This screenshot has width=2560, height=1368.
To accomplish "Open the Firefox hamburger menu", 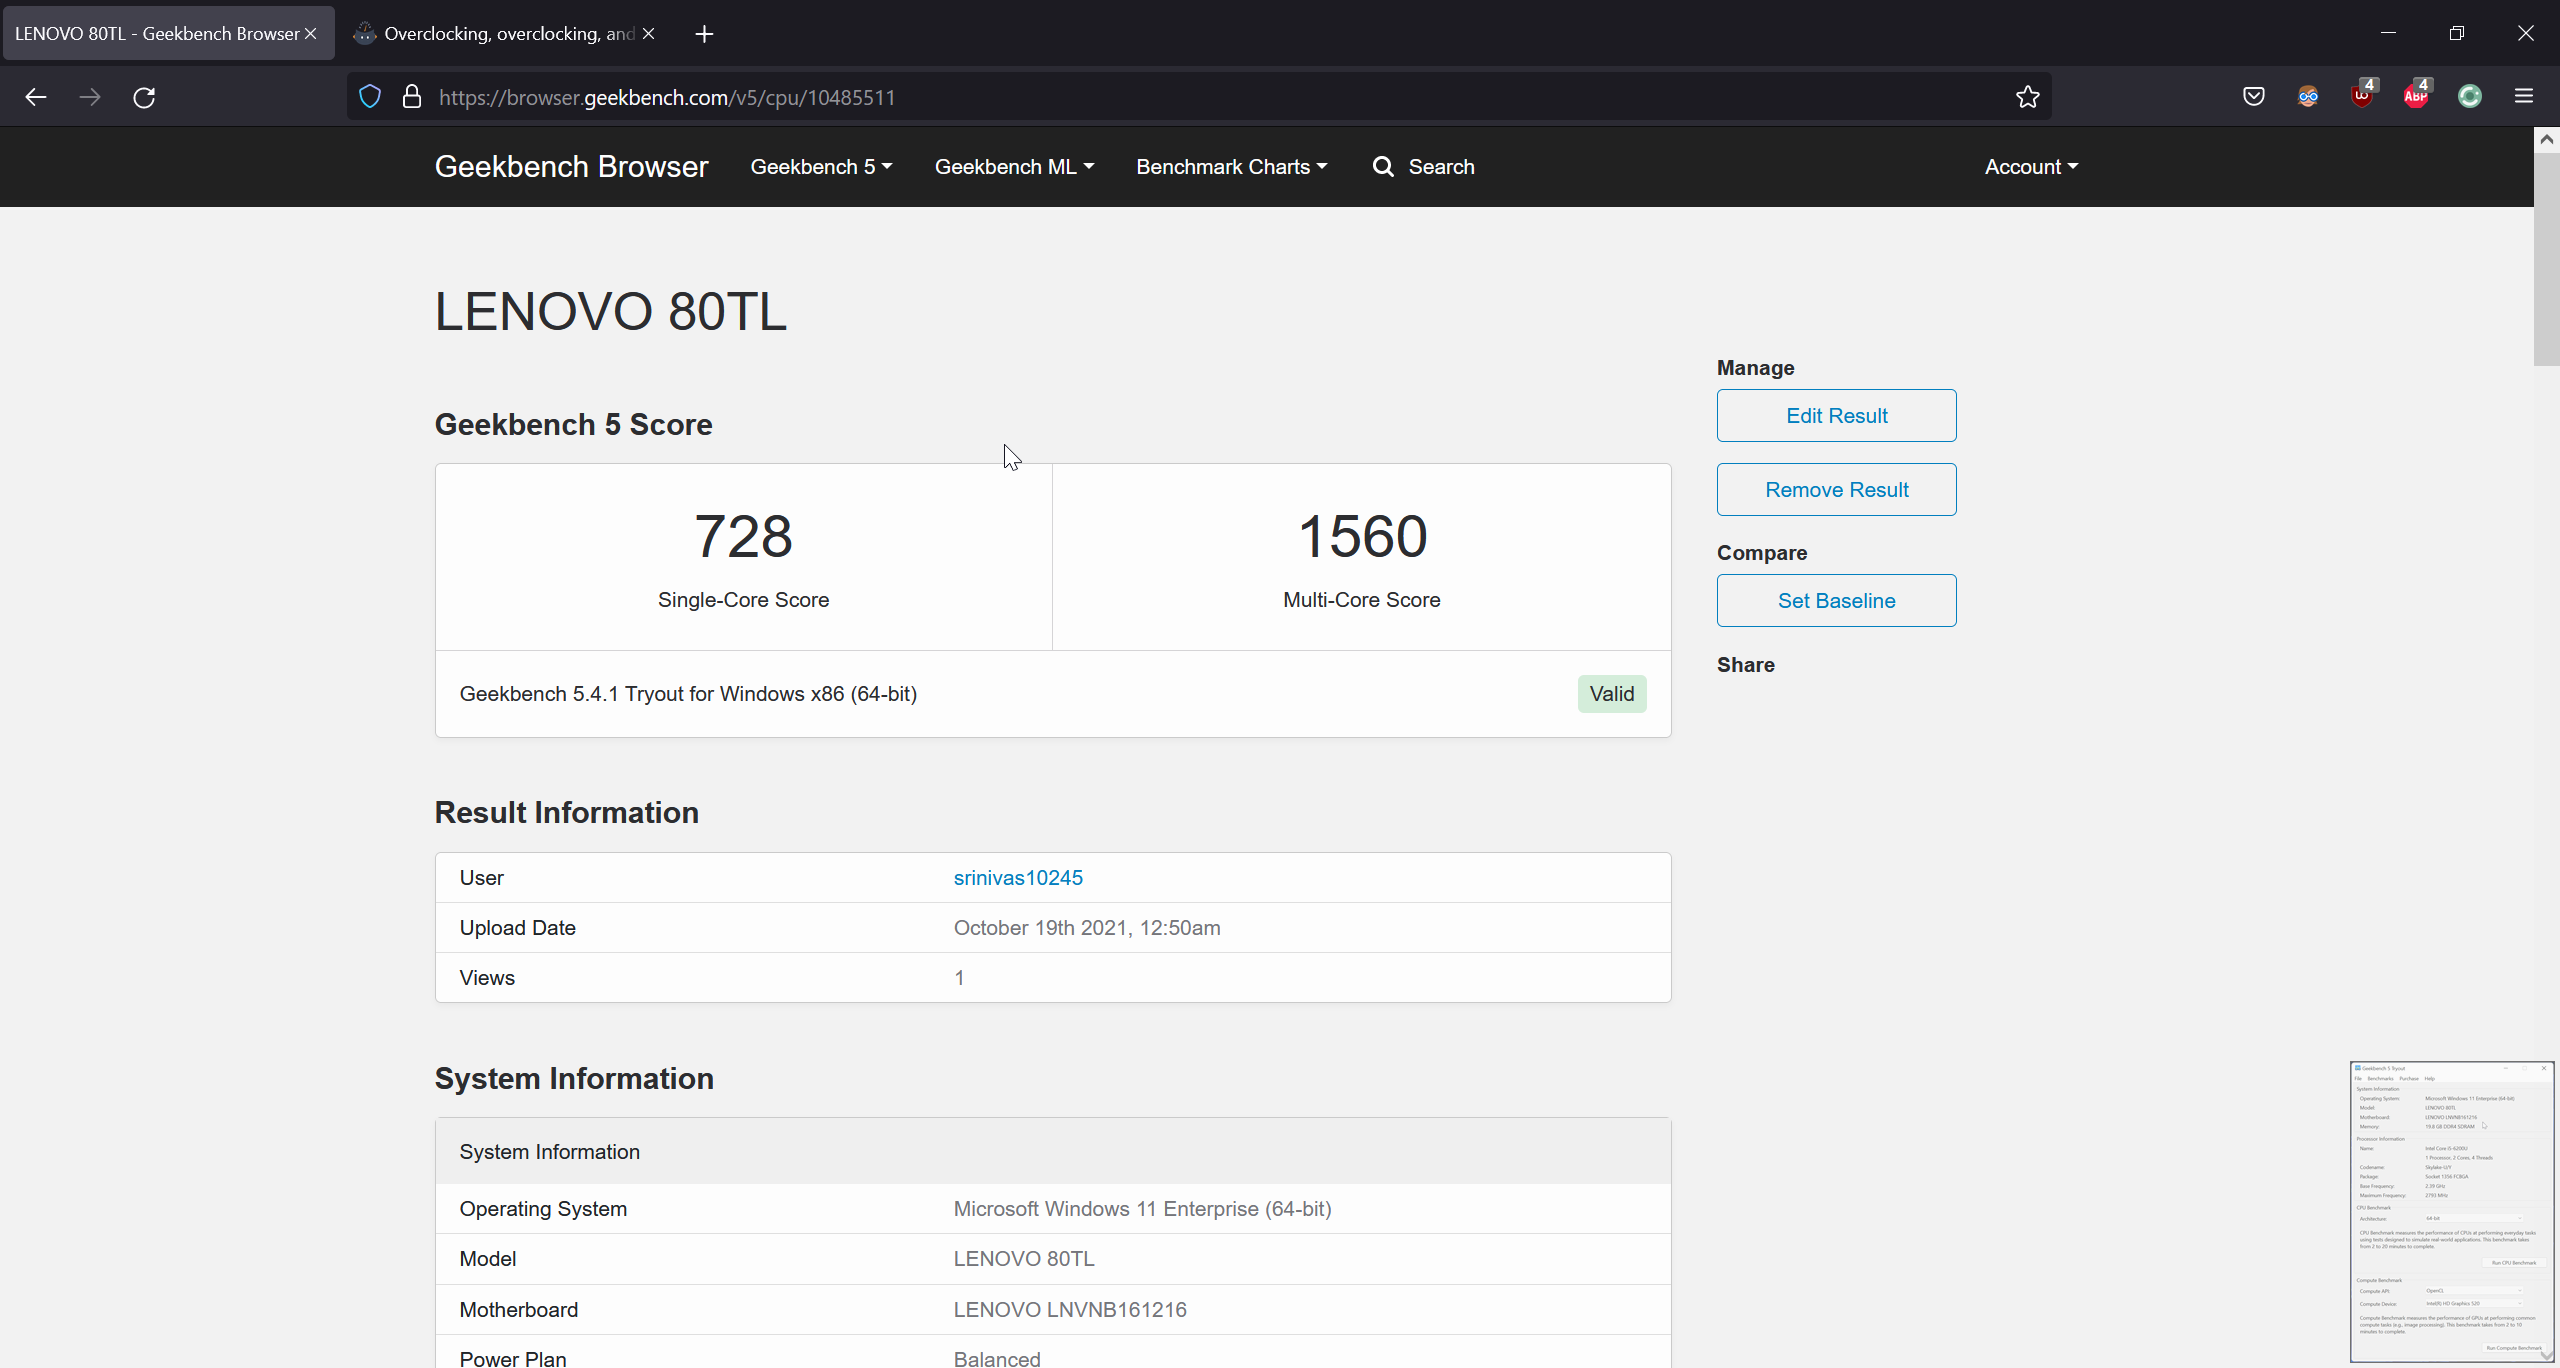I will tap(2524, 97).
